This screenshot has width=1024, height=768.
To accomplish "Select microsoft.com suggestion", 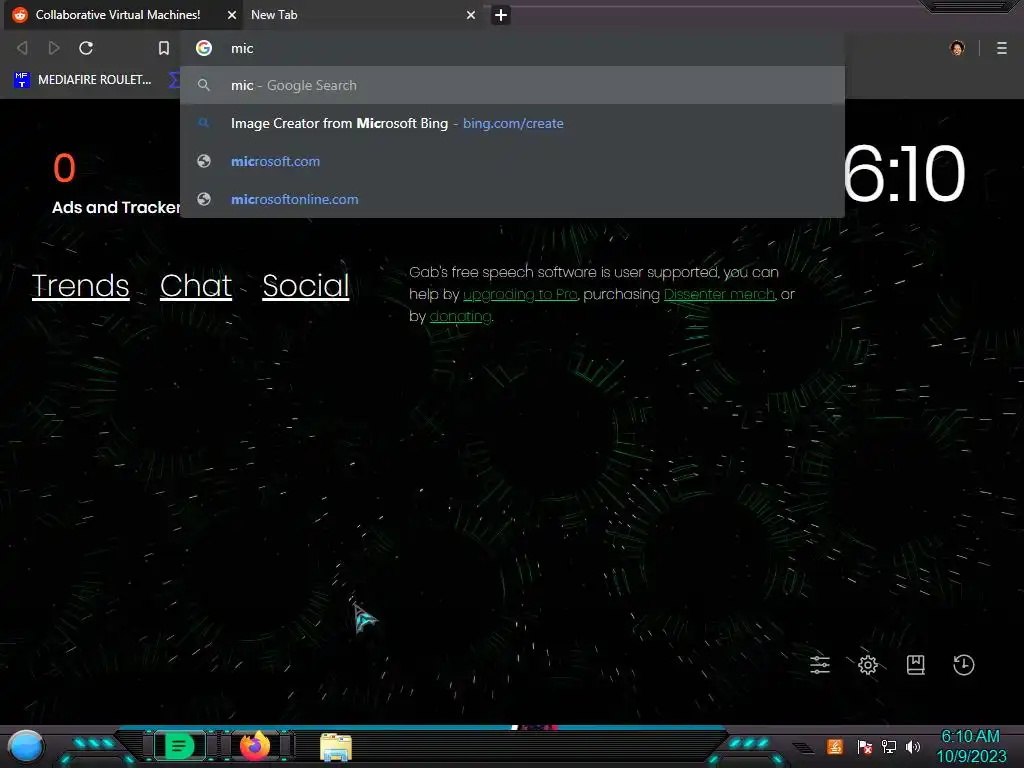I will (x=513, y=161).
